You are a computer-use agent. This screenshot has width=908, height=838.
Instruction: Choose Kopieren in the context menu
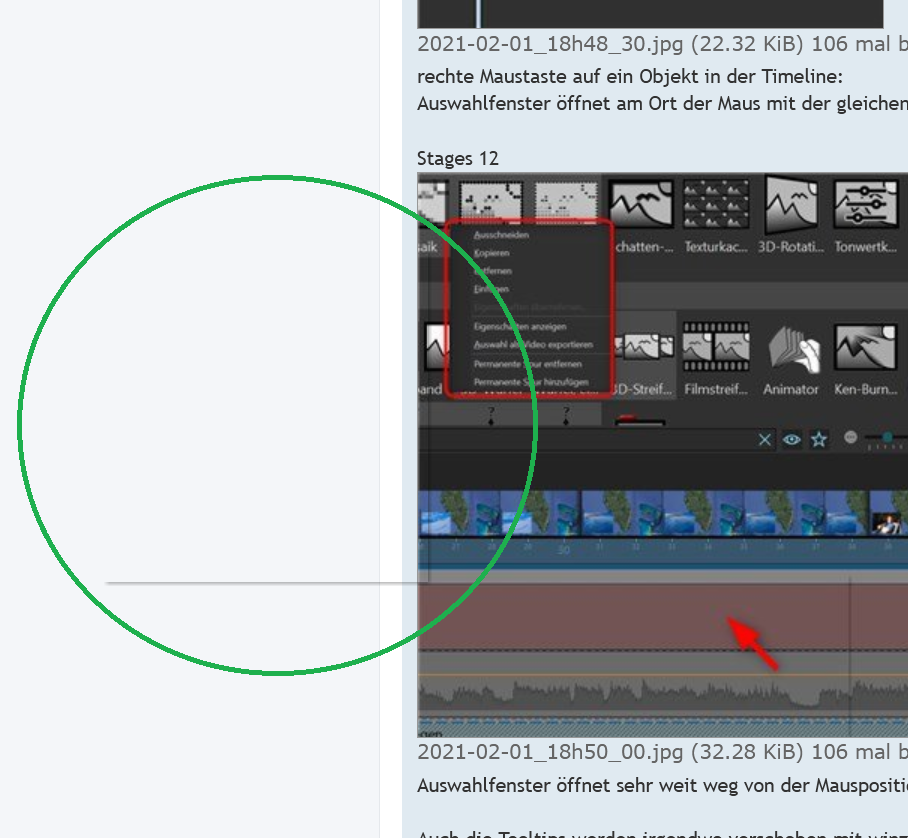pyautogui.click(x=492, y=253)
